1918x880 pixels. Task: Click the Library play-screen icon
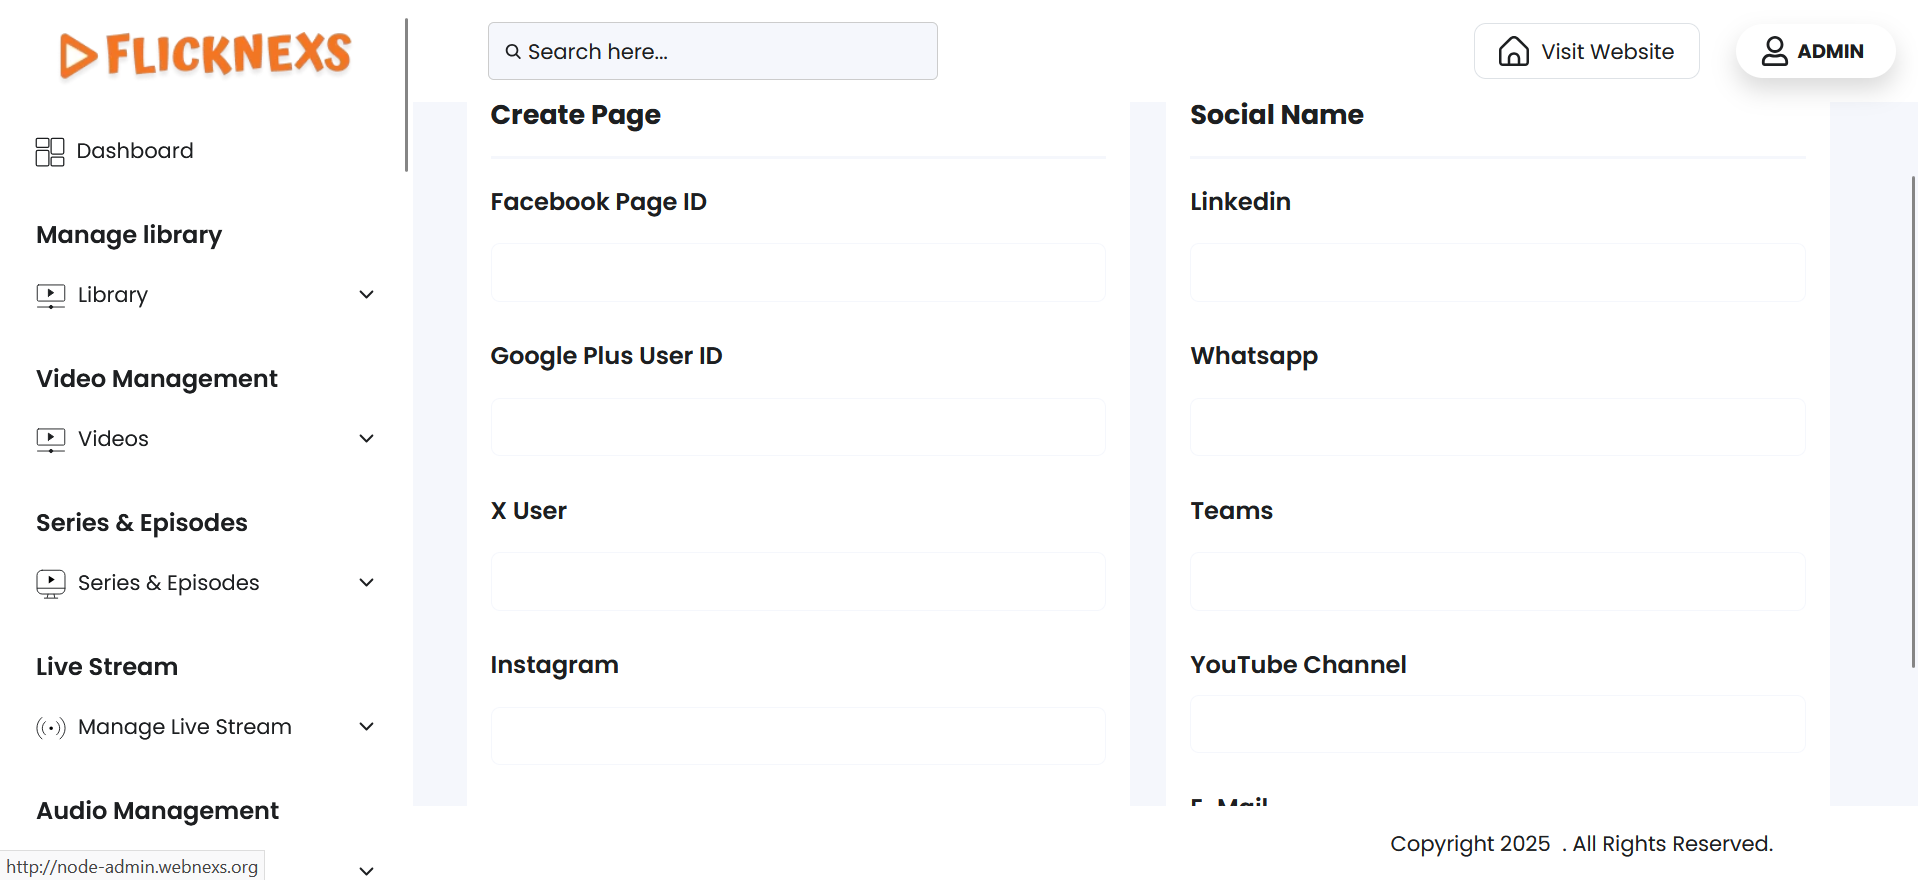pyautogui.click(x=51, y=295)
